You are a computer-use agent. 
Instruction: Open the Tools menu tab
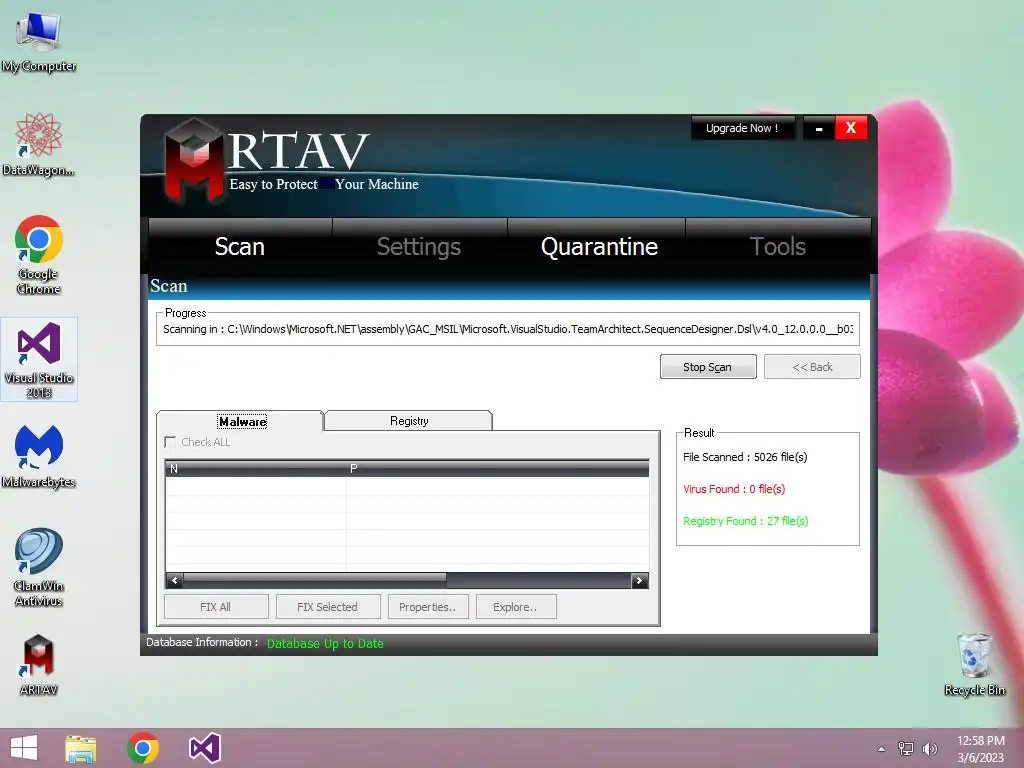(778, 246)
